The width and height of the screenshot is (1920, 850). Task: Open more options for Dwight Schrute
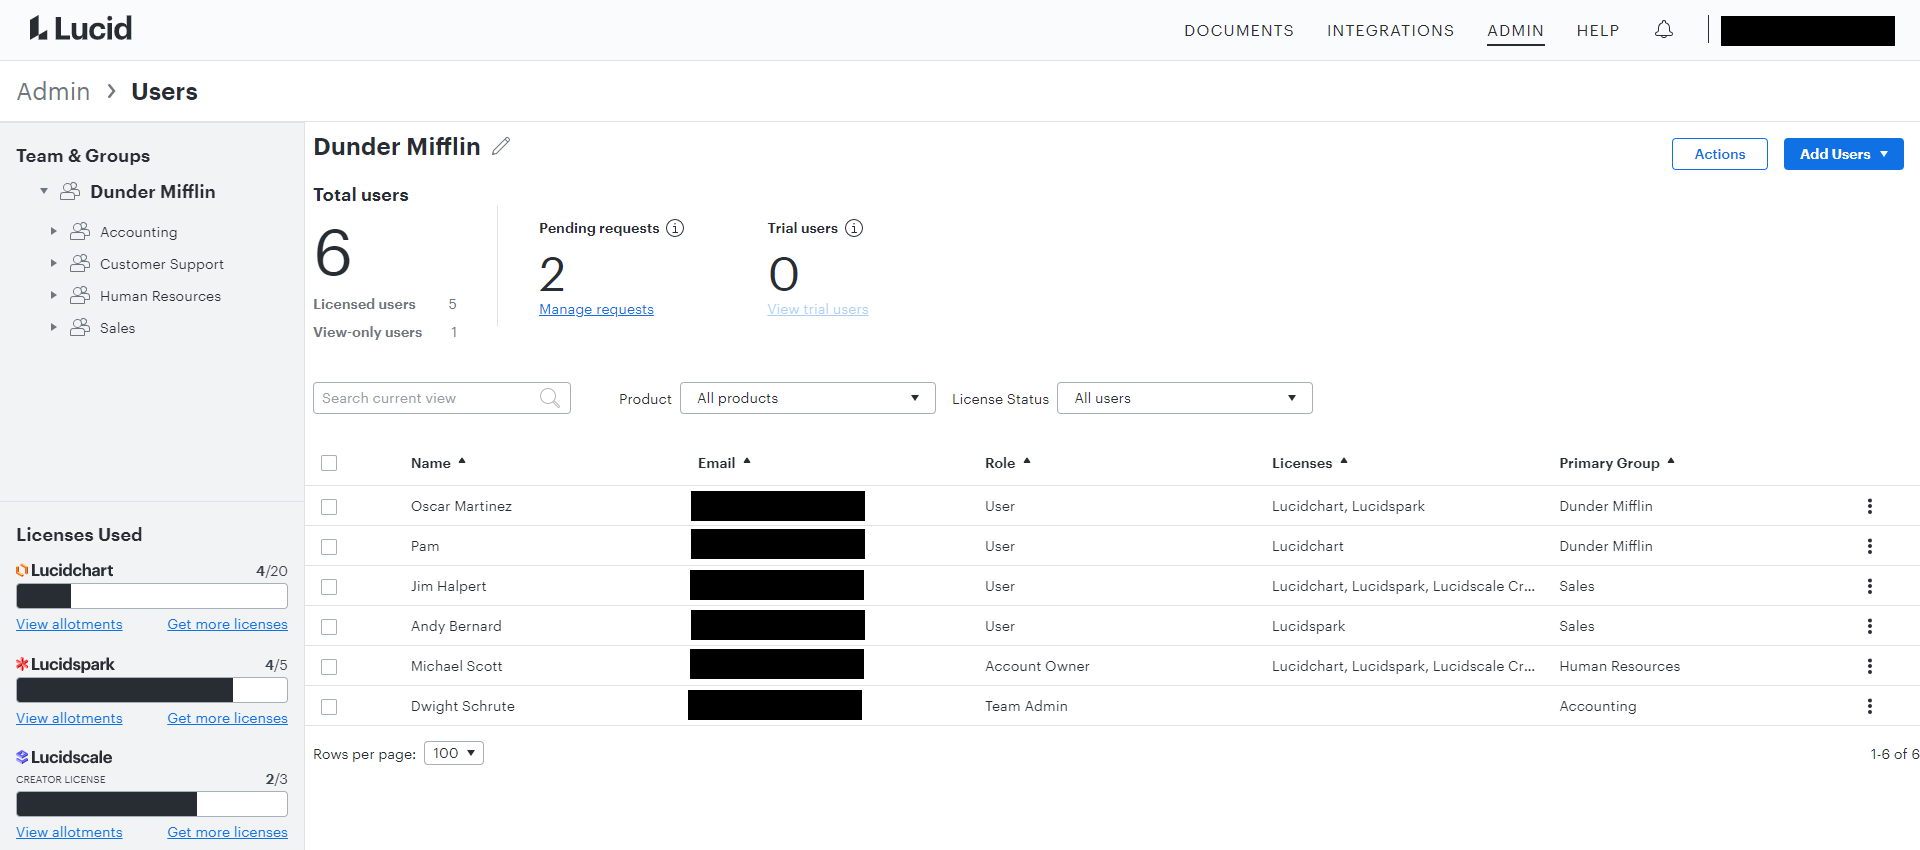coord(1869,706)
